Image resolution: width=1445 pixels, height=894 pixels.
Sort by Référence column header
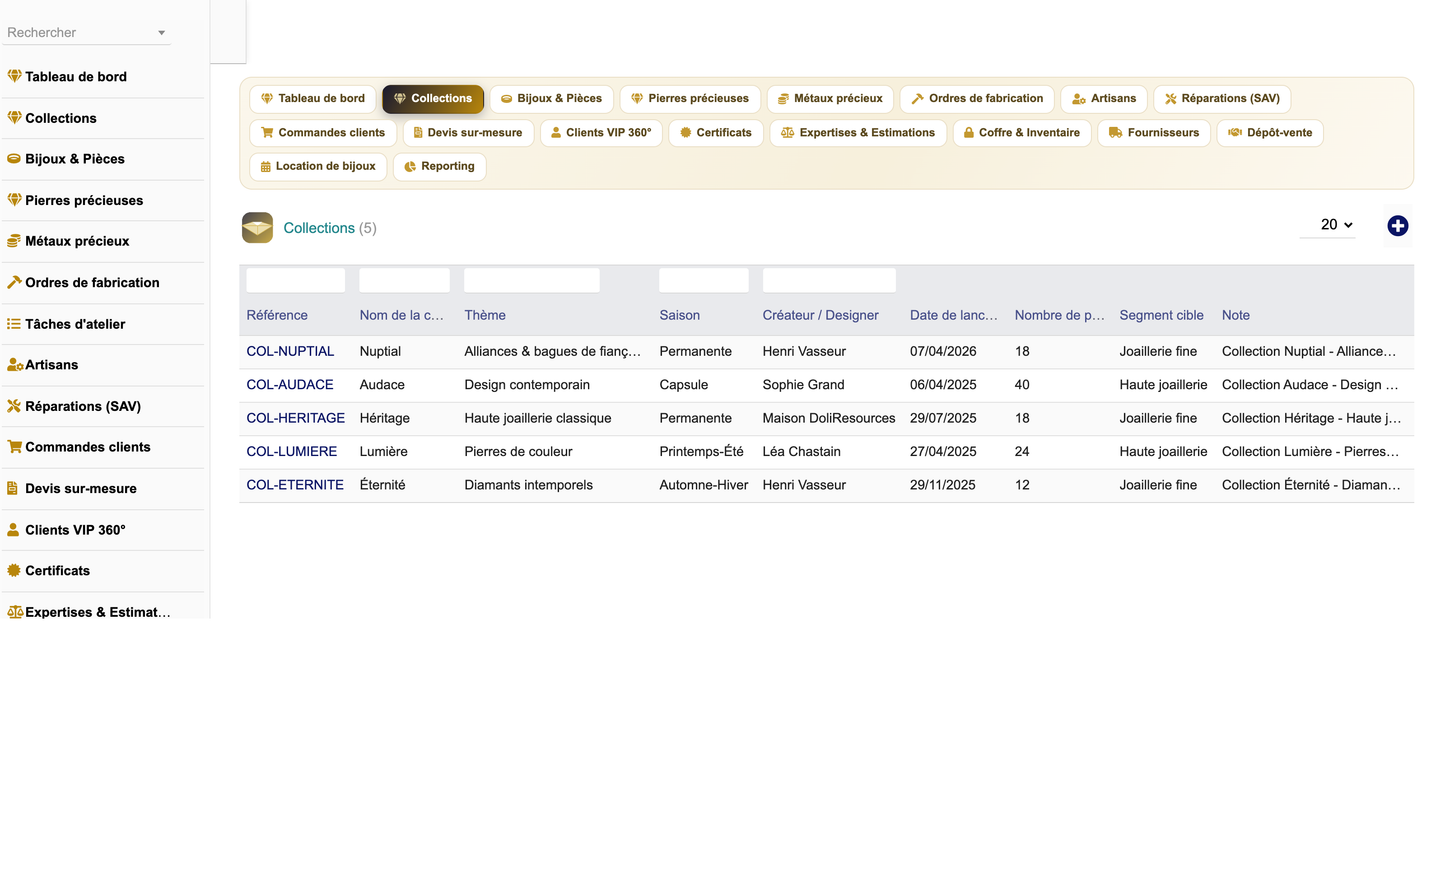click(277, 316)
